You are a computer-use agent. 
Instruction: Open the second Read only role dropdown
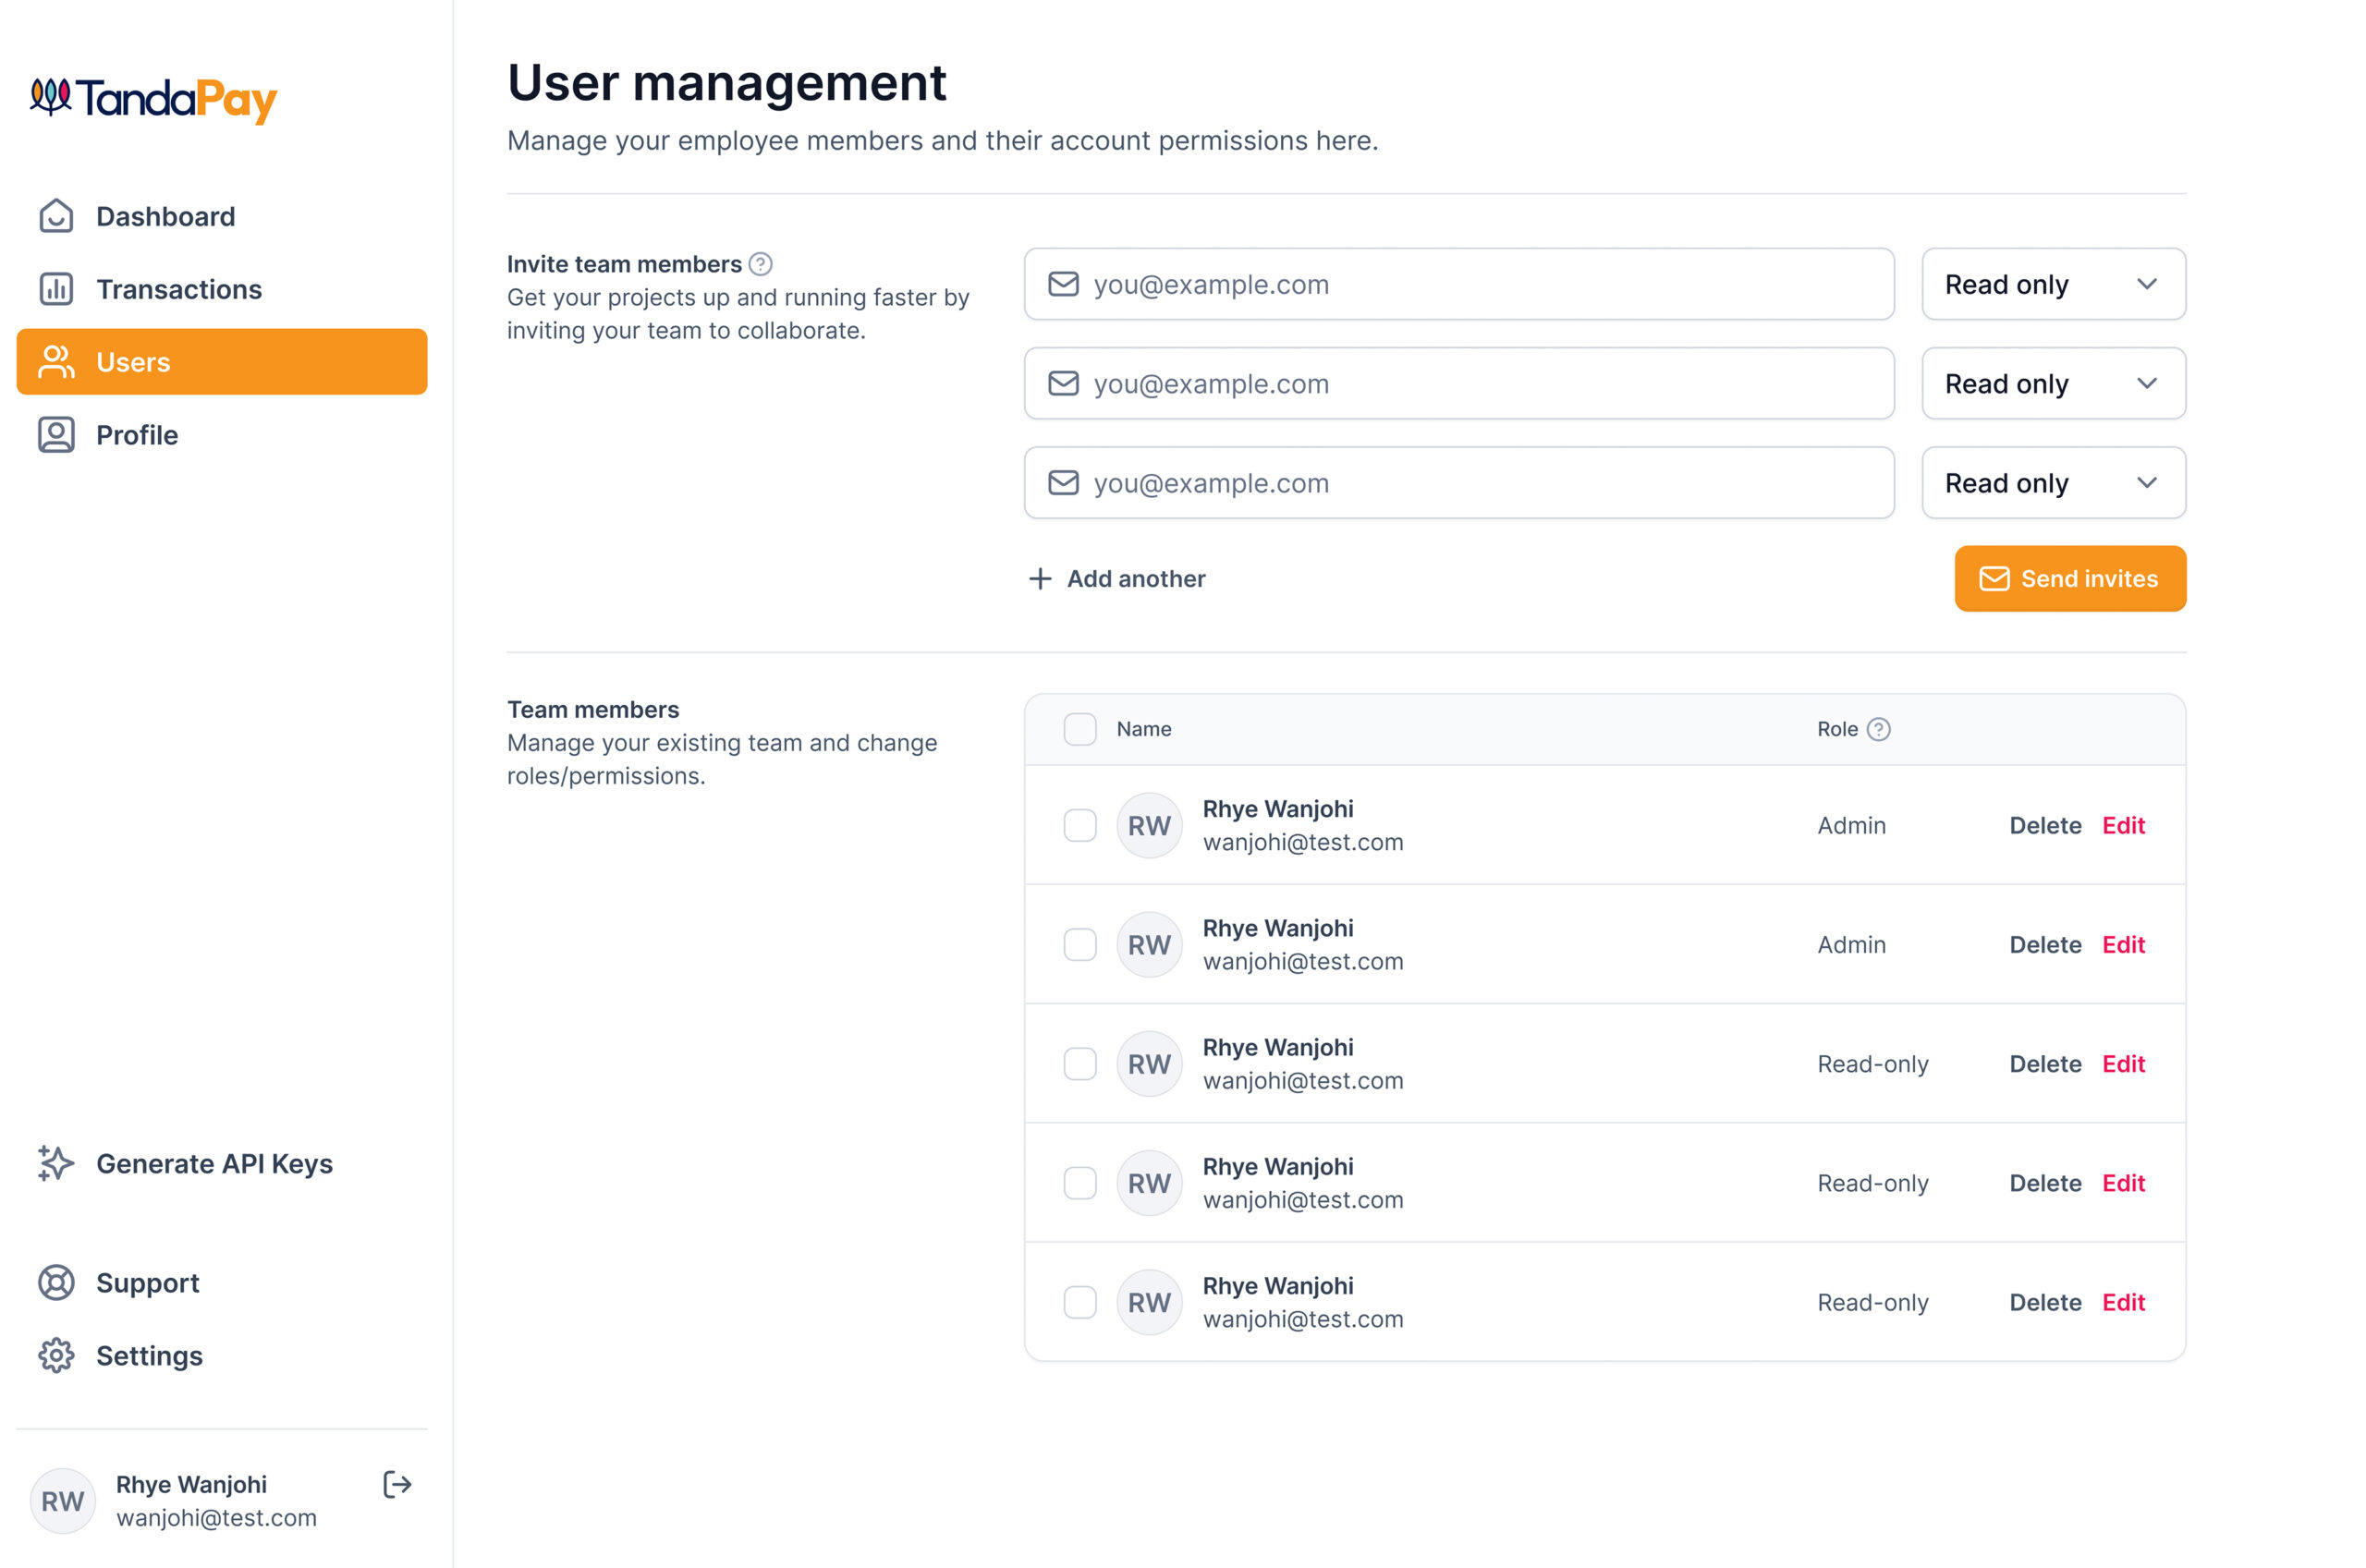2052,383
